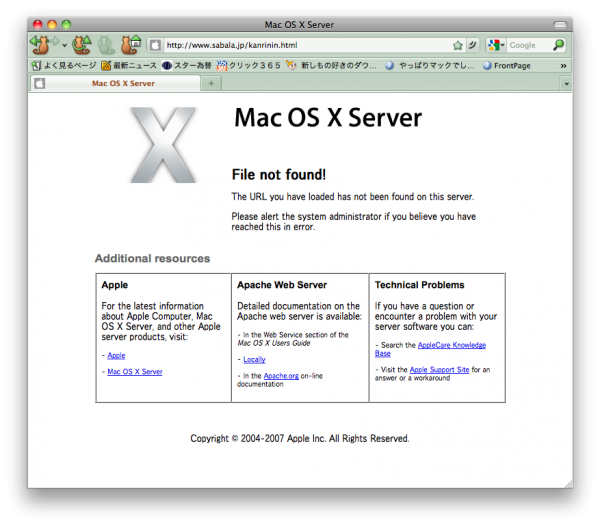Open the やっぱりマックでし... bookmark
The height and width of the screenshot is (526, 600).
[x=430, y=65]
